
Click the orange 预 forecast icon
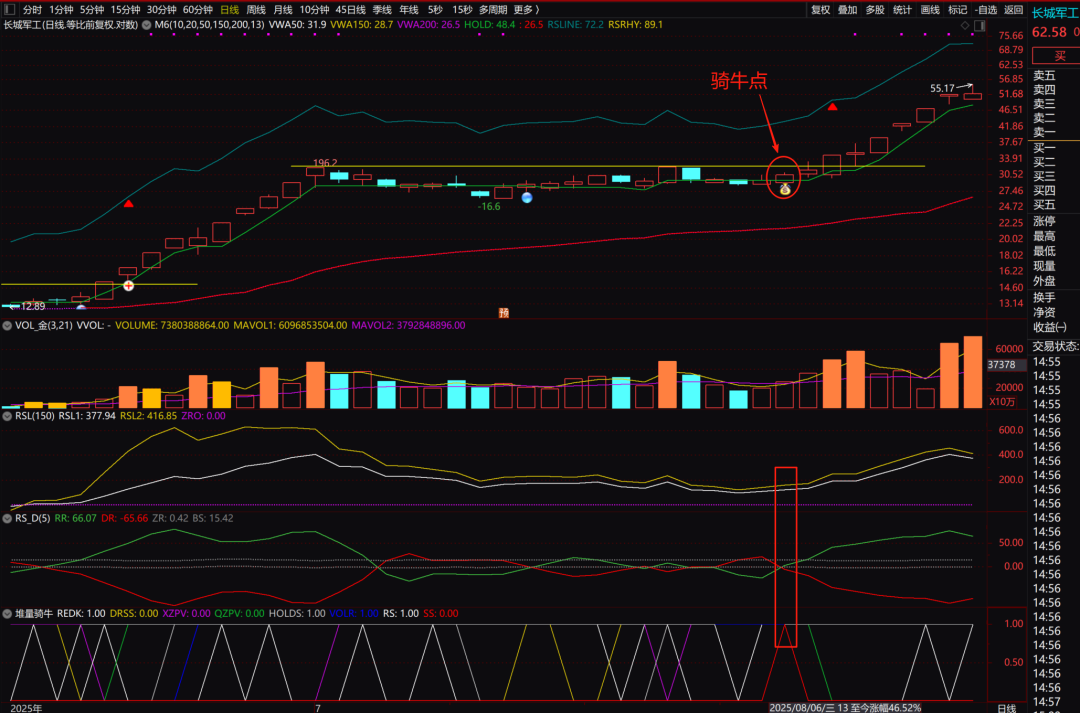click(x=503, y=313)
